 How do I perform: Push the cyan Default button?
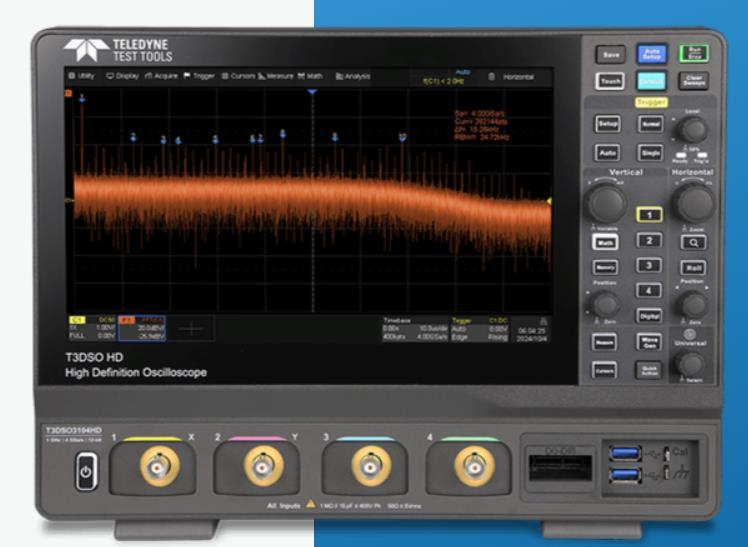pyautogui.click(x=652, y=81)
